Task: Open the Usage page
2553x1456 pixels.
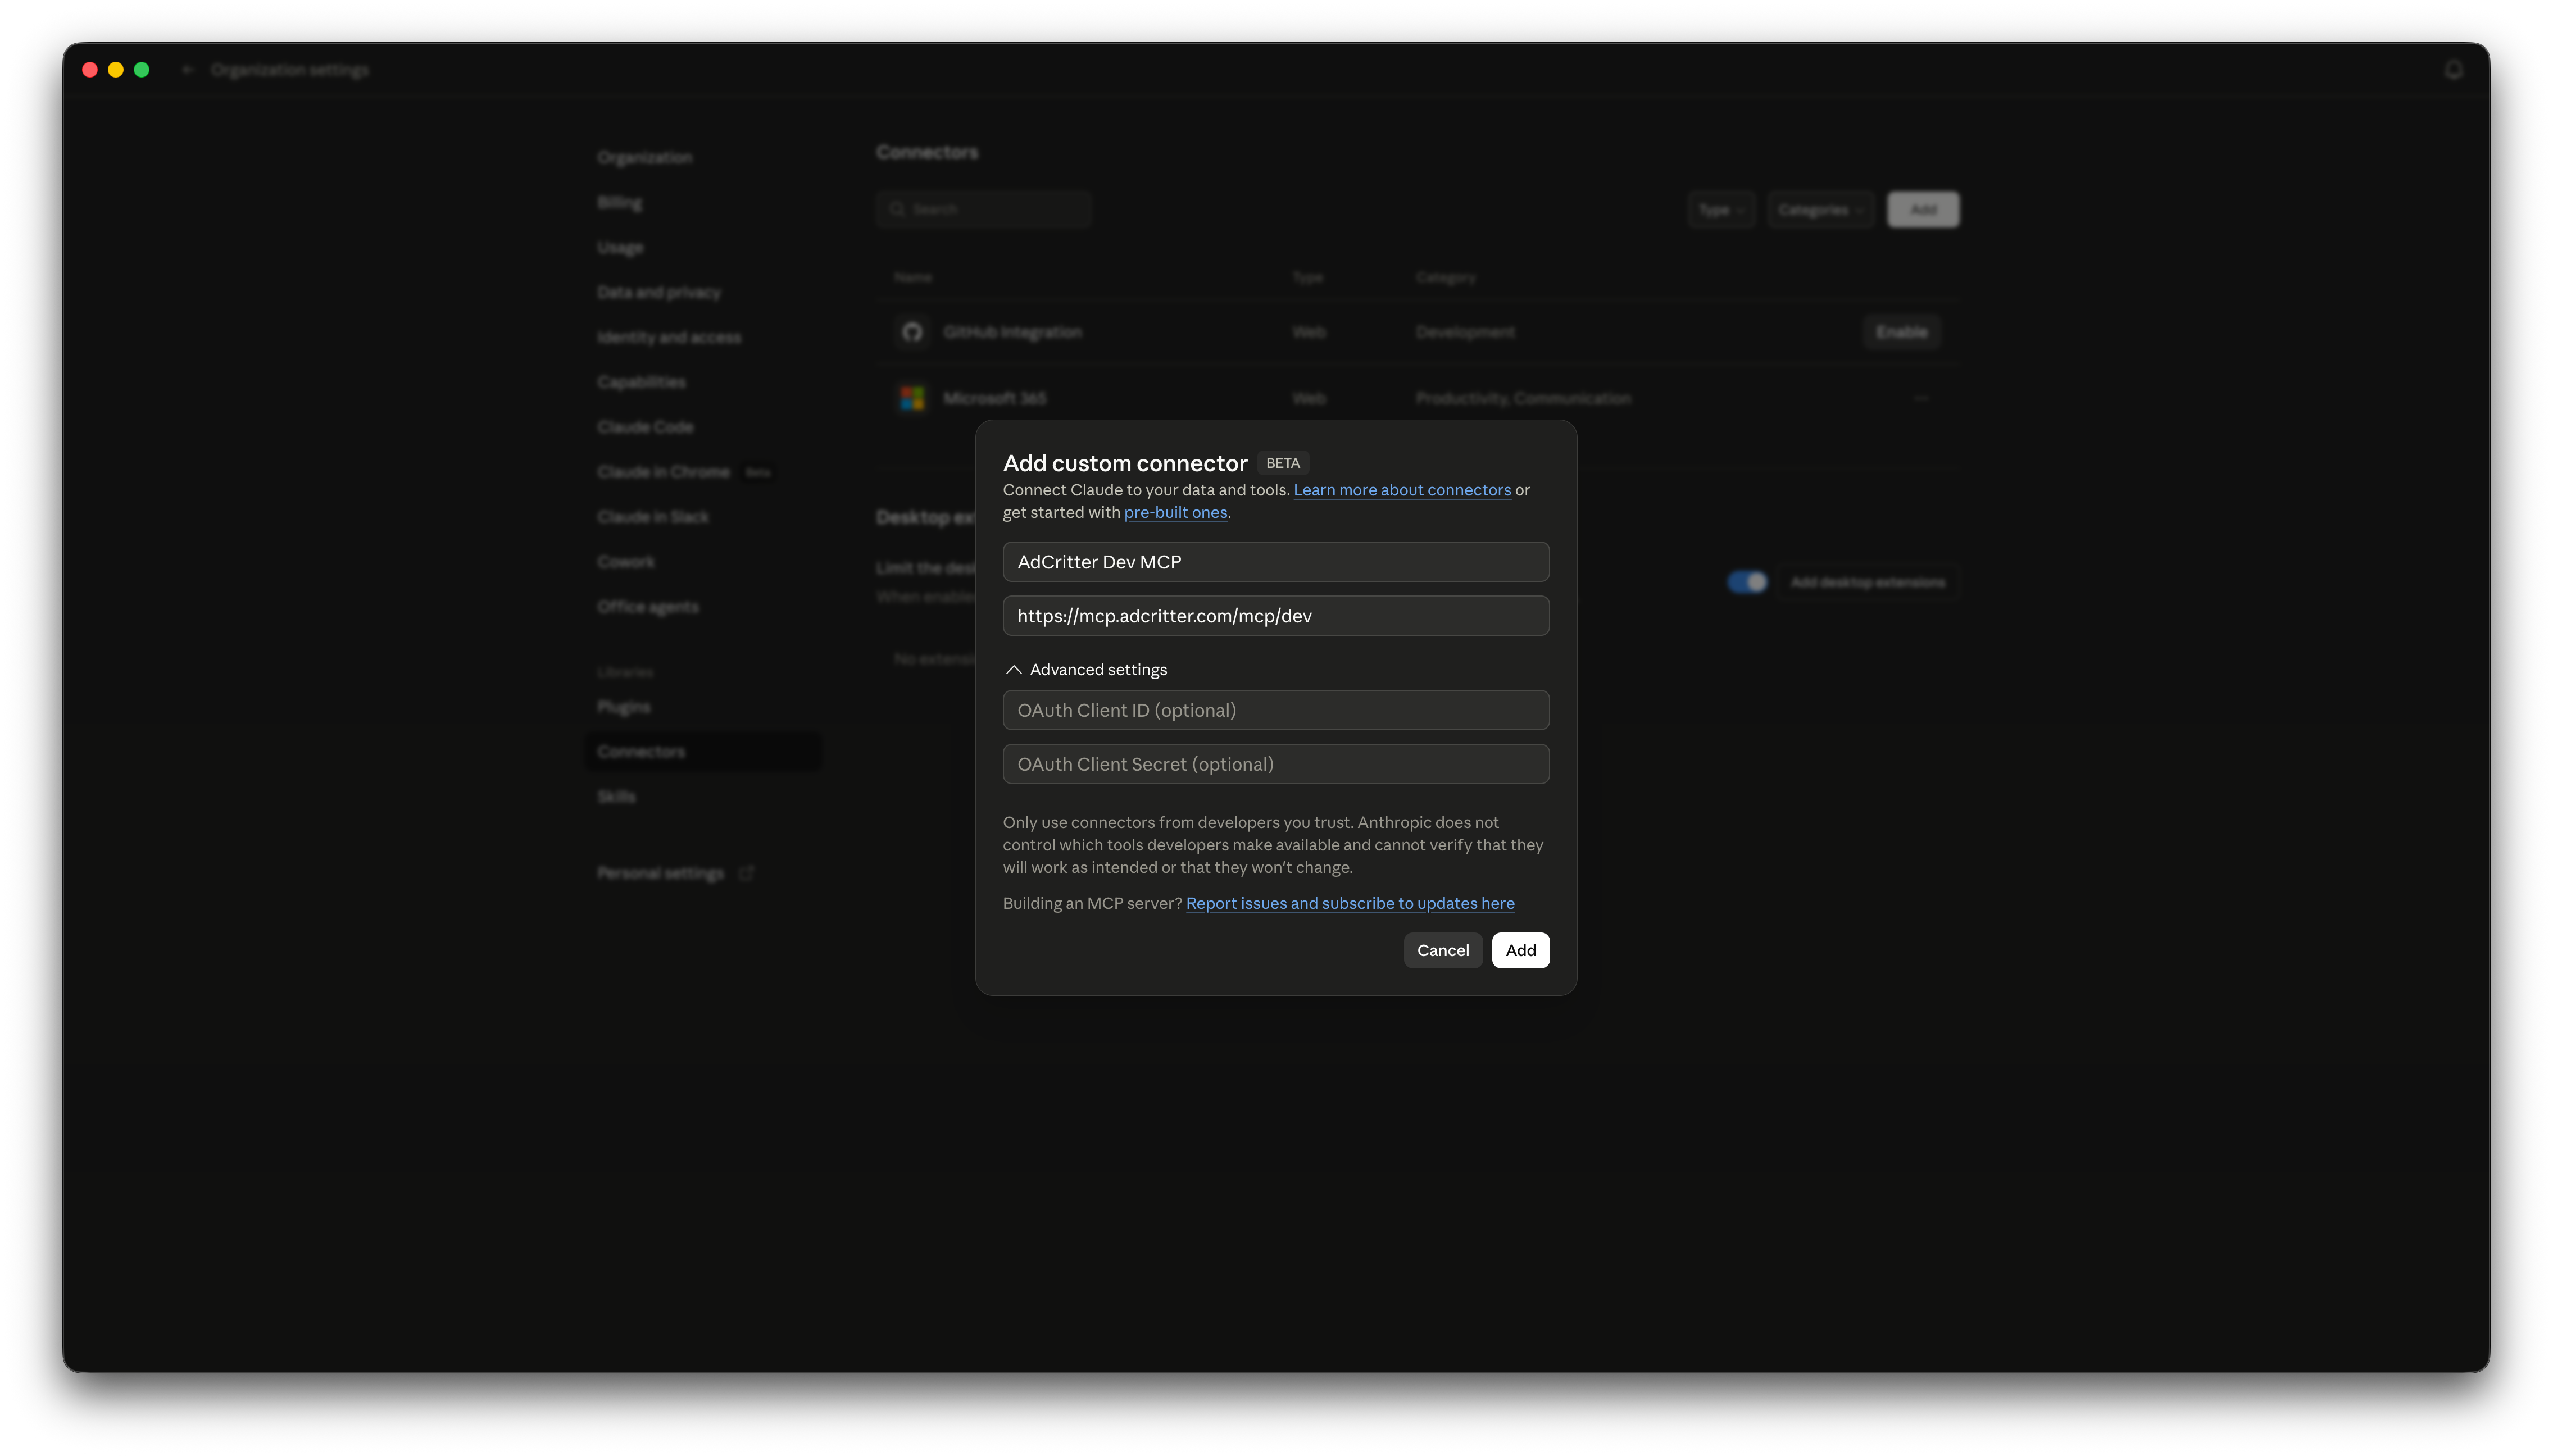Action: pos(620,247)
